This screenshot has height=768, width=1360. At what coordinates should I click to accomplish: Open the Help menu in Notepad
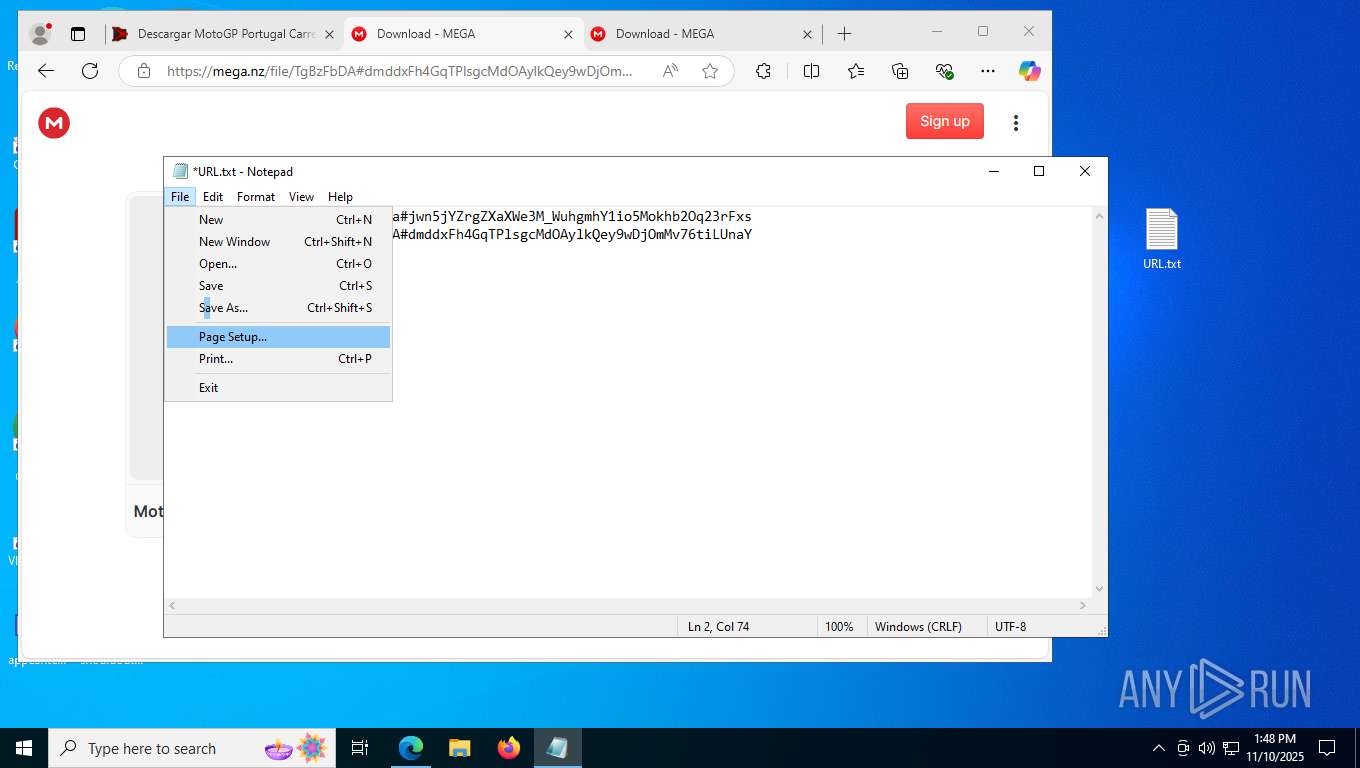tap(340, 197)
